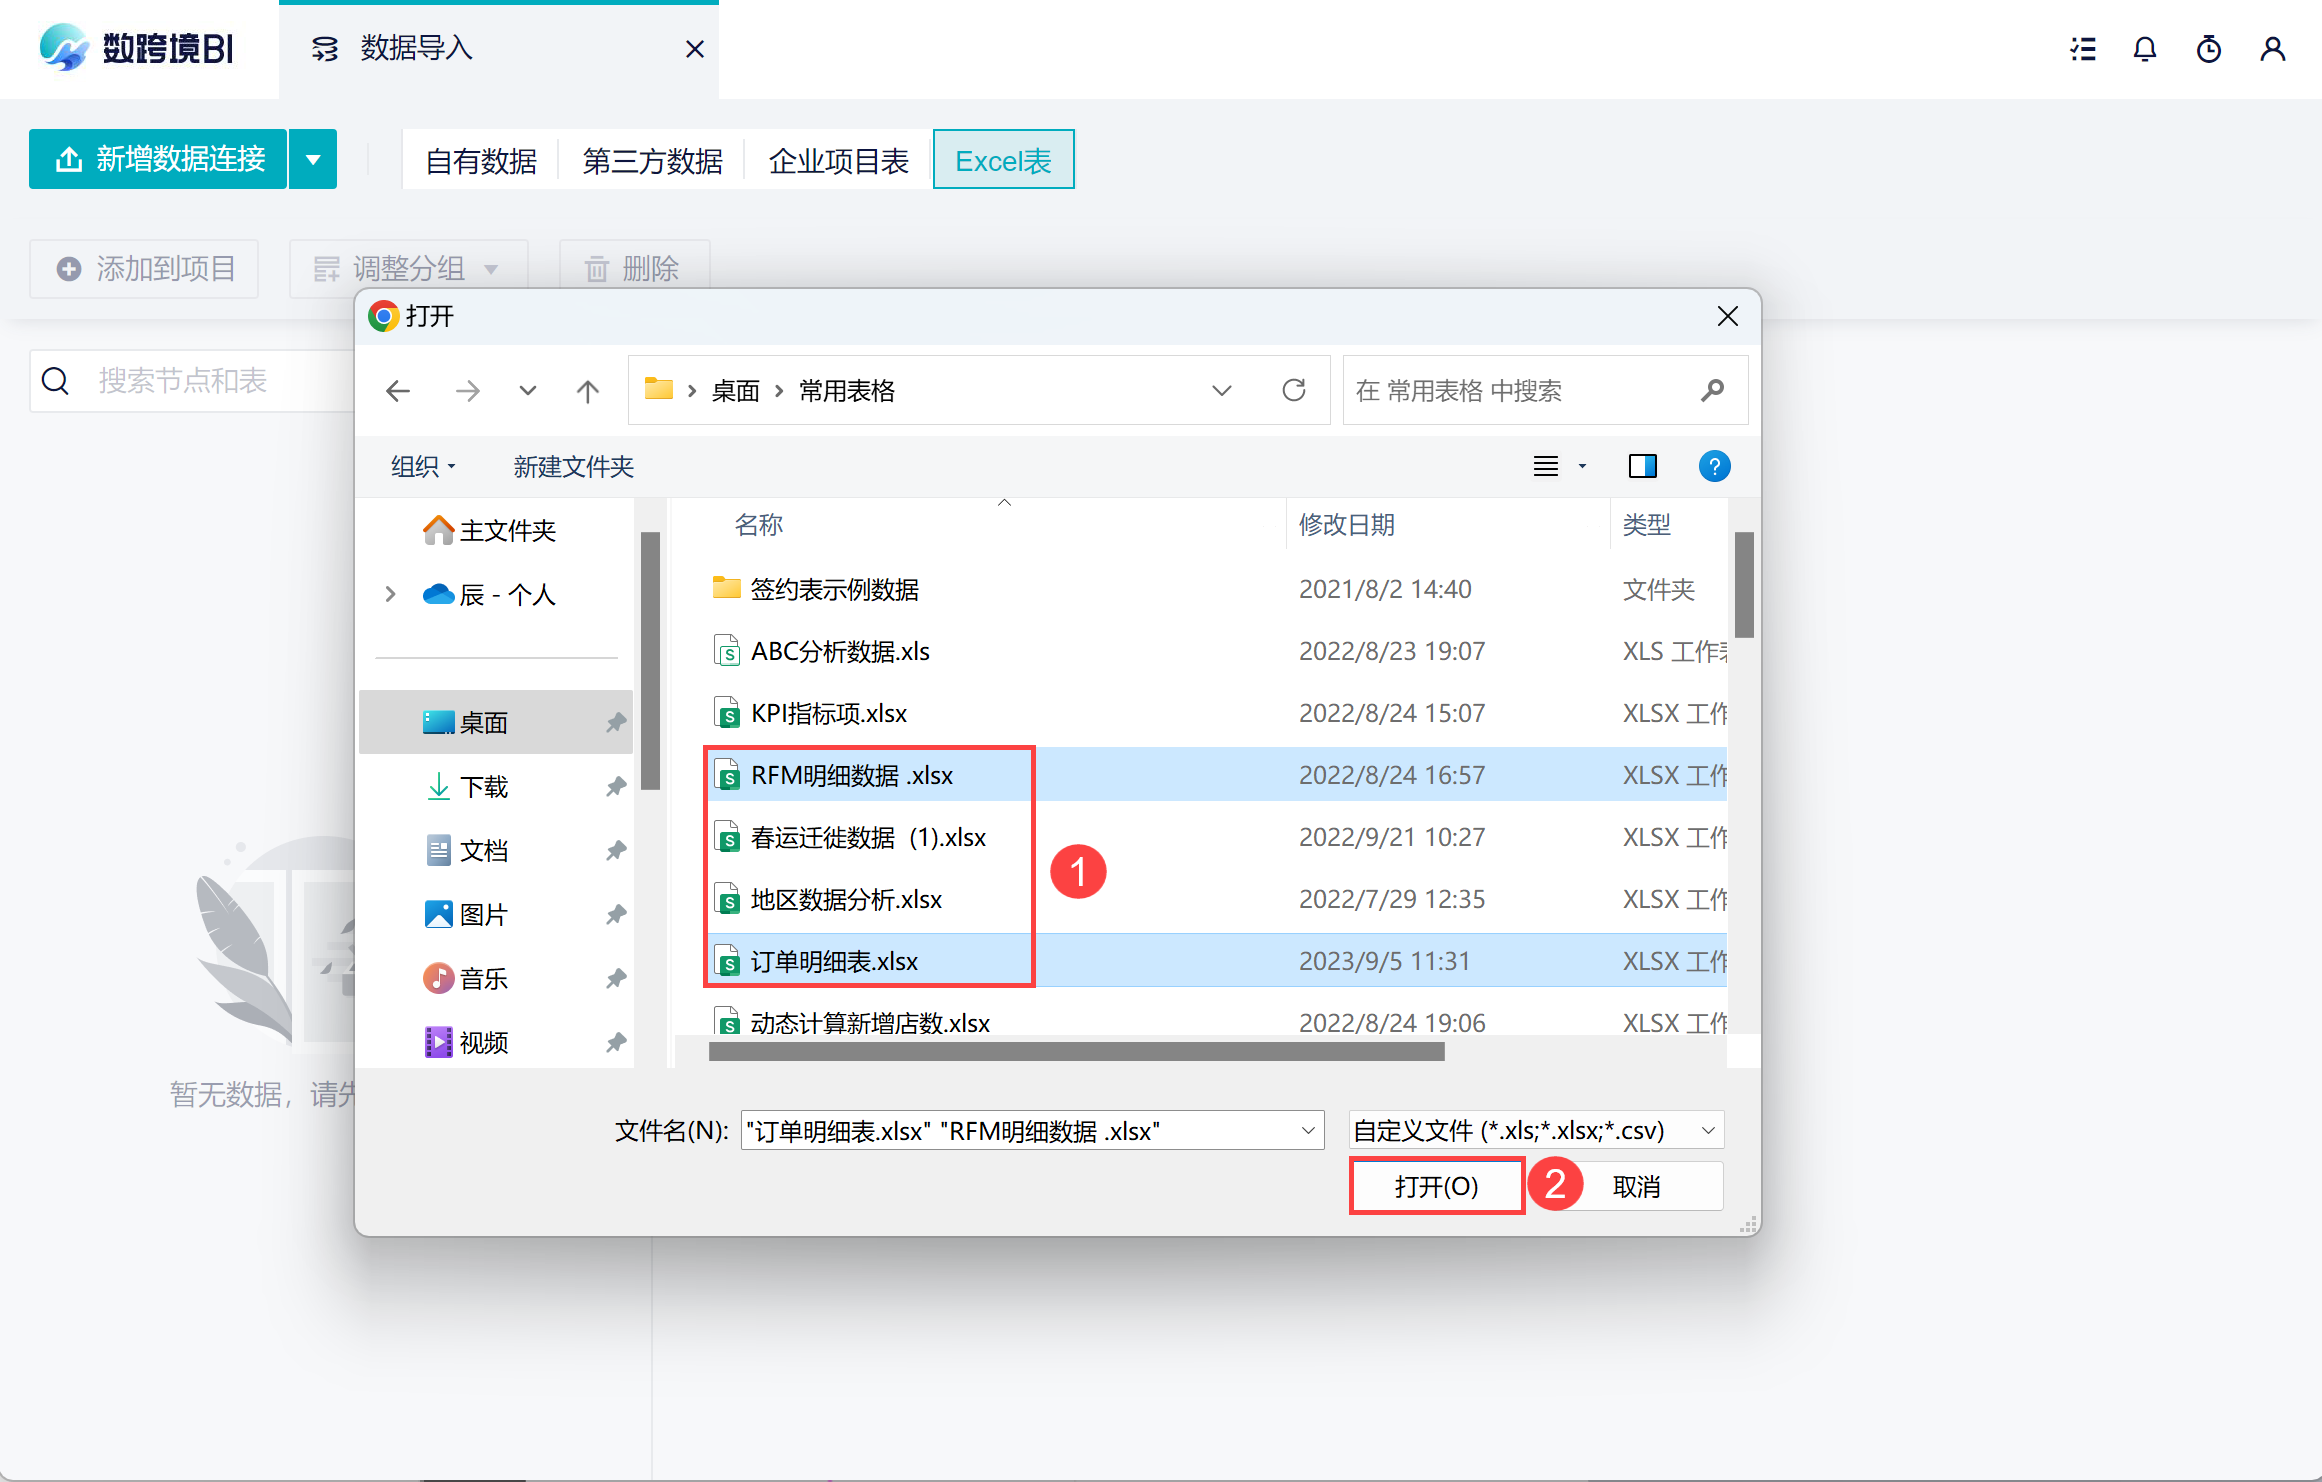The width and height of the screenshot is (2322, 1482).
Task: Open the 组织 menu dropdown
Action: (423, 466)
